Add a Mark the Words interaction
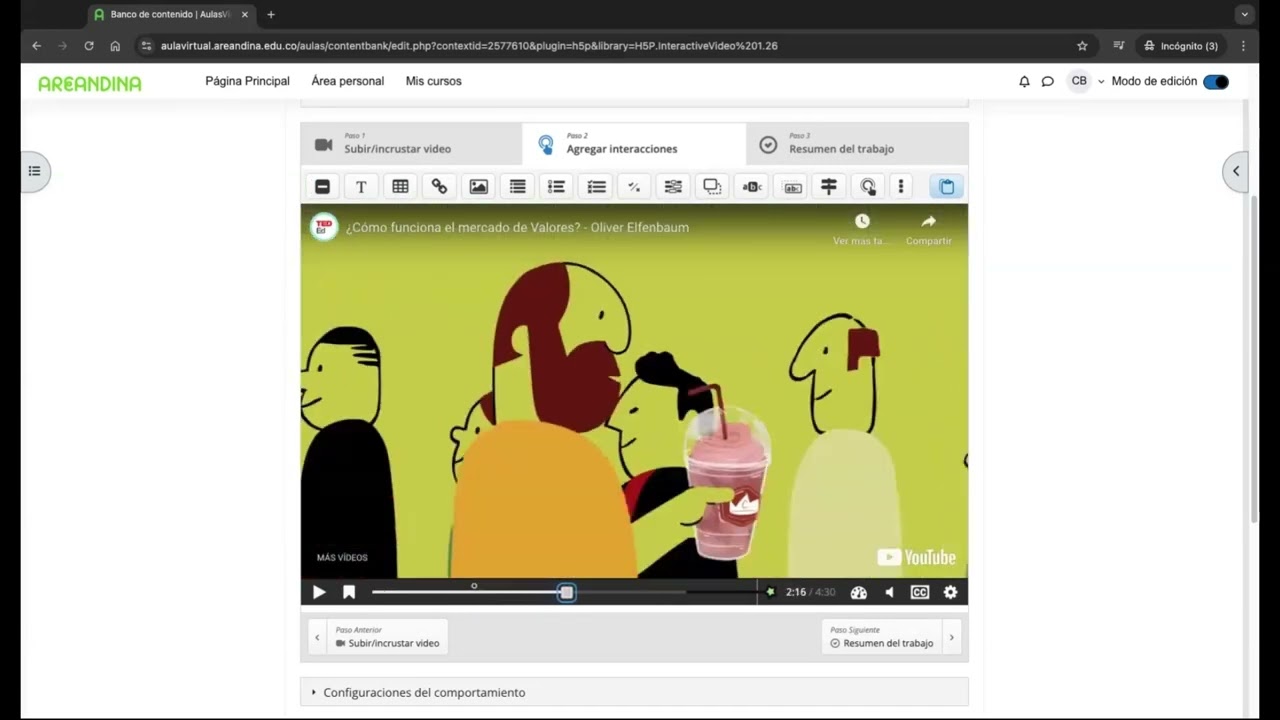This screenshot has width=1280, height=720. pyautogui.click(x=752, y=186)
